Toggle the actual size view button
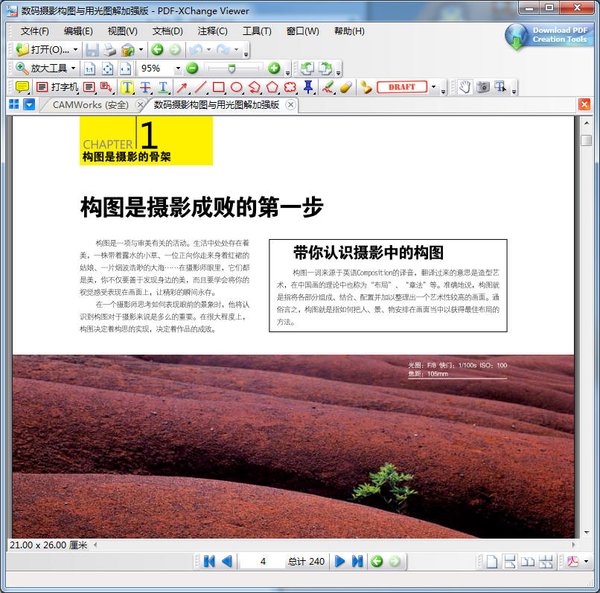The image size is (600, 593). [89, 68]
